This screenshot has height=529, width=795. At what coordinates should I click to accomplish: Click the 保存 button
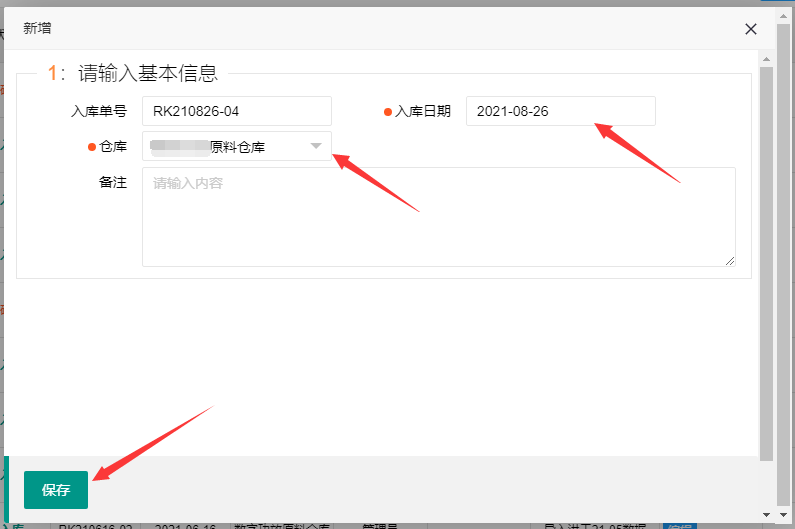[x=56, y=490]
